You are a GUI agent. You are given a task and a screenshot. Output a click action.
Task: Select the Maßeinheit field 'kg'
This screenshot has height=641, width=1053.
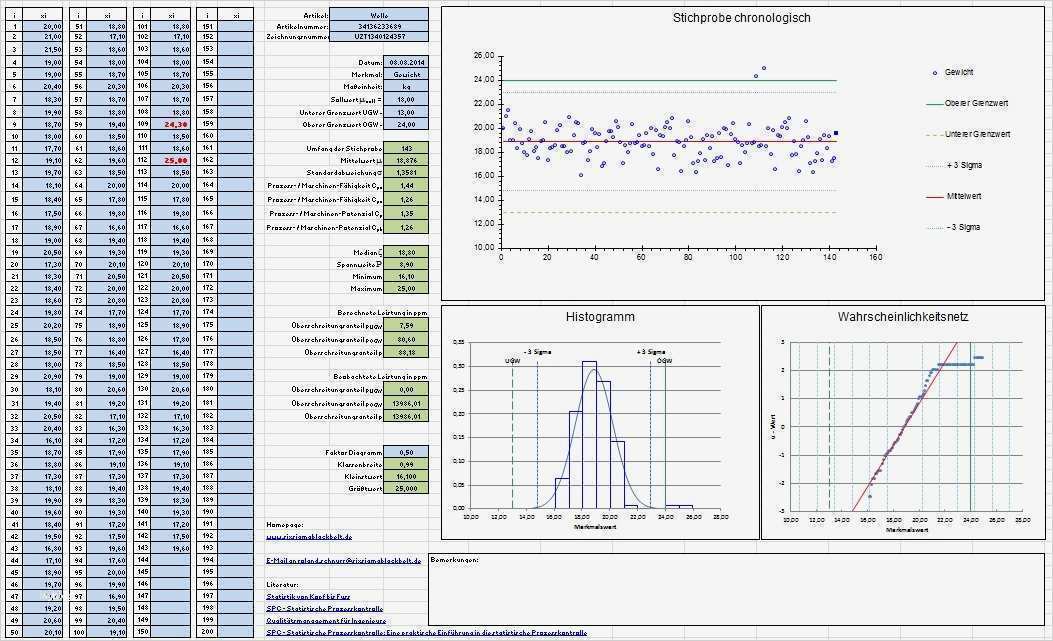(x=406, y=87)
